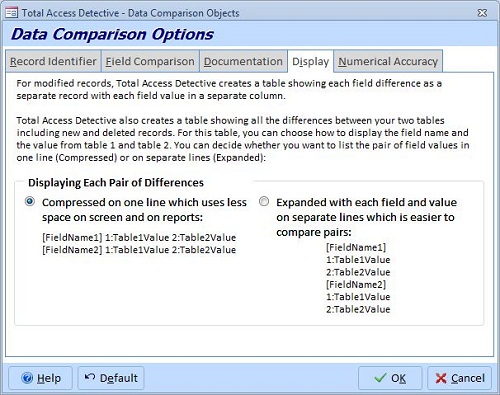Choose the Expanded on separate lines option
The height and width of the screenshot is (395, 500).
[264, 201]
